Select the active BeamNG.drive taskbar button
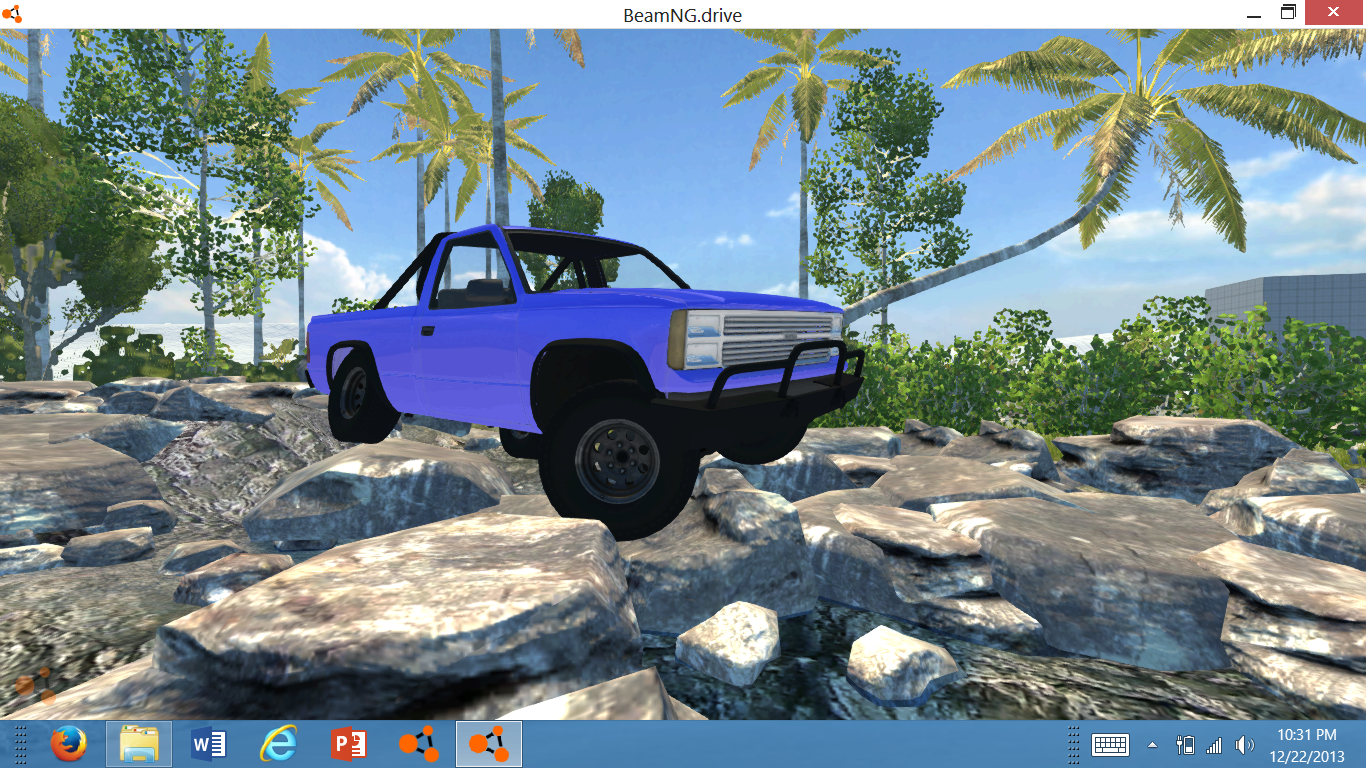Viewport: 1366px width, 768px height. [489, 744]
